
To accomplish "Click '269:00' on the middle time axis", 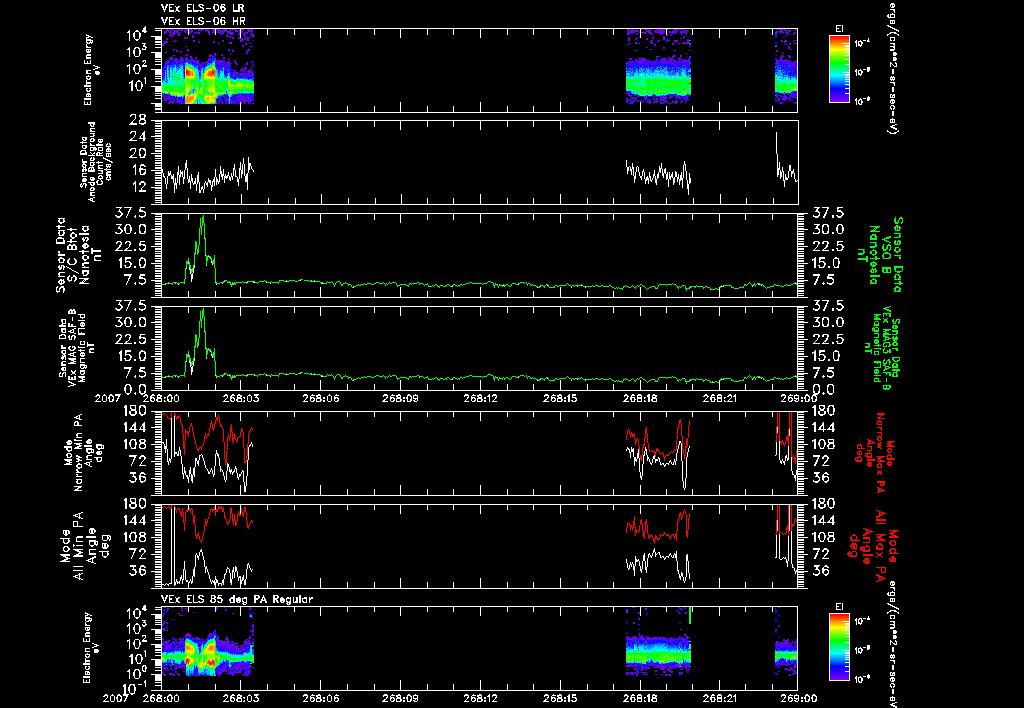I will pos(798,398).
